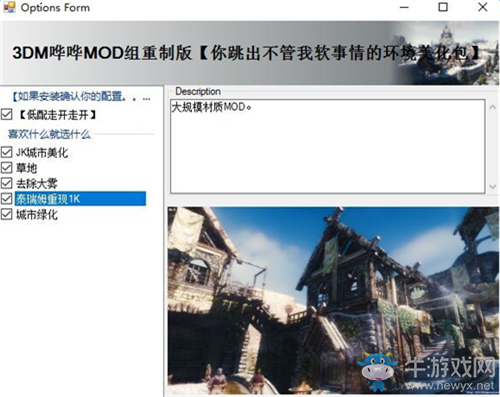This screenshot has width=500, height=397.
Task: Uncheck the 【低配走开走开】 checkbox
Action: [x=7, y=114]
